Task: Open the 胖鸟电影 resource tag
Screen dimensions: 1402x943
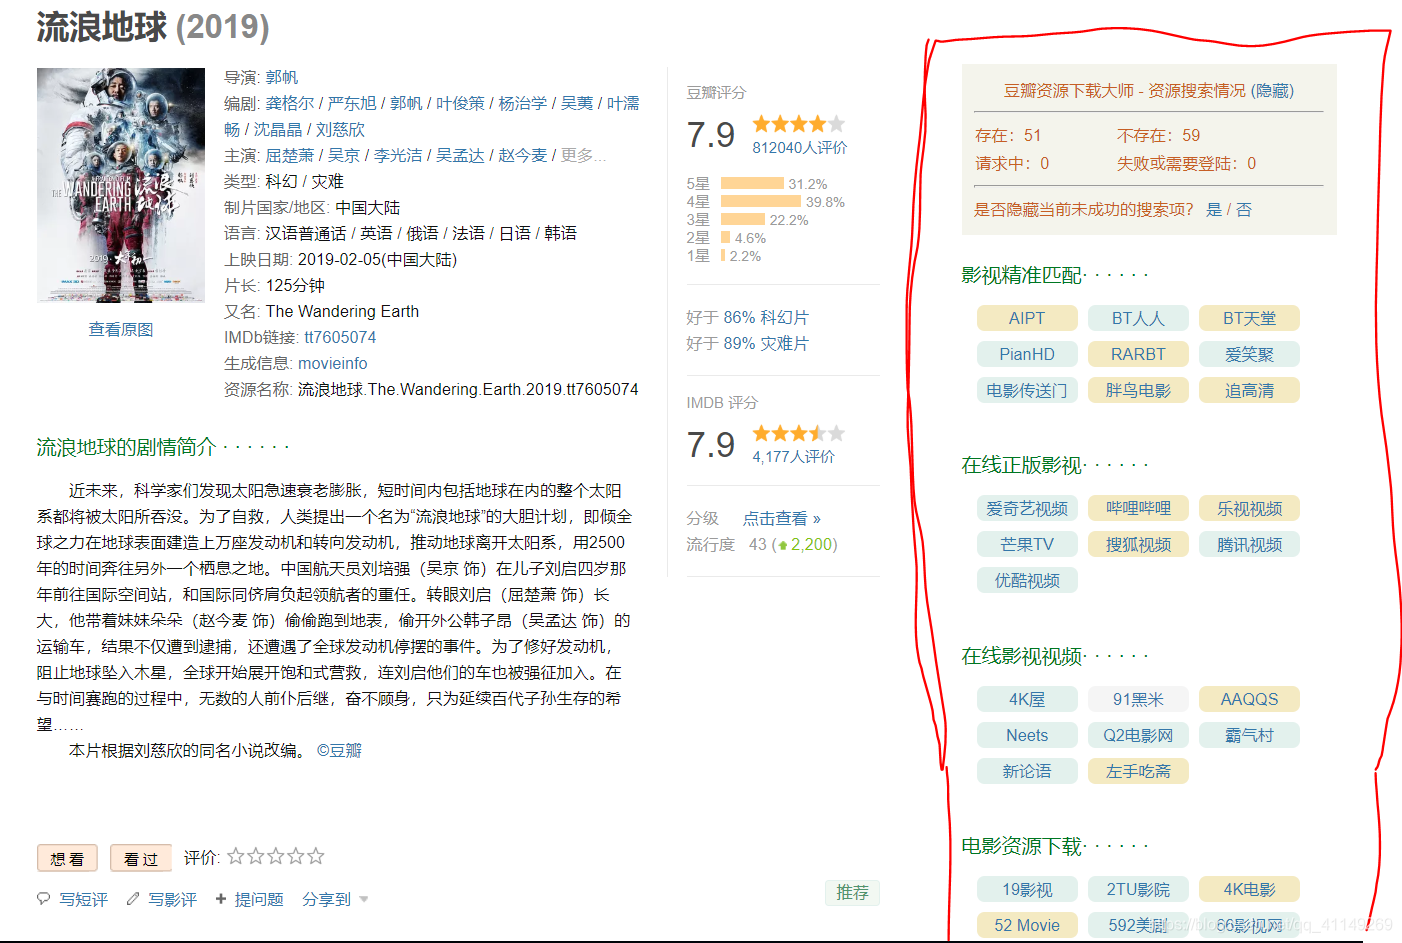Action: (1138, 390)
